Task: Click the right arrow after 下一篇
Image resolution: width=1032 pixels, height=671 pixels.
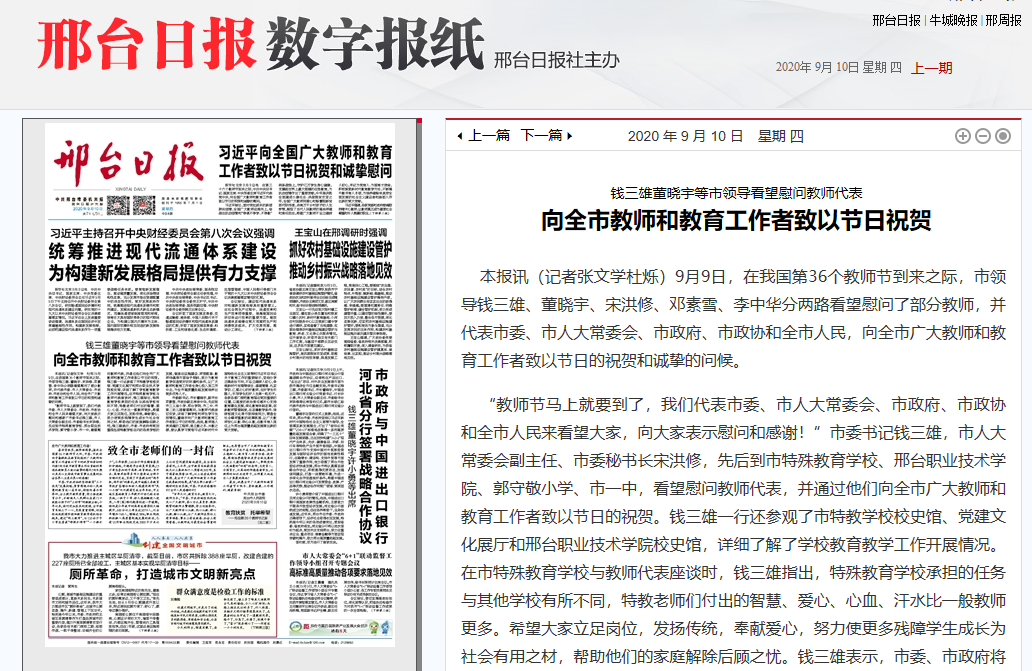Action: coord(569,136)
